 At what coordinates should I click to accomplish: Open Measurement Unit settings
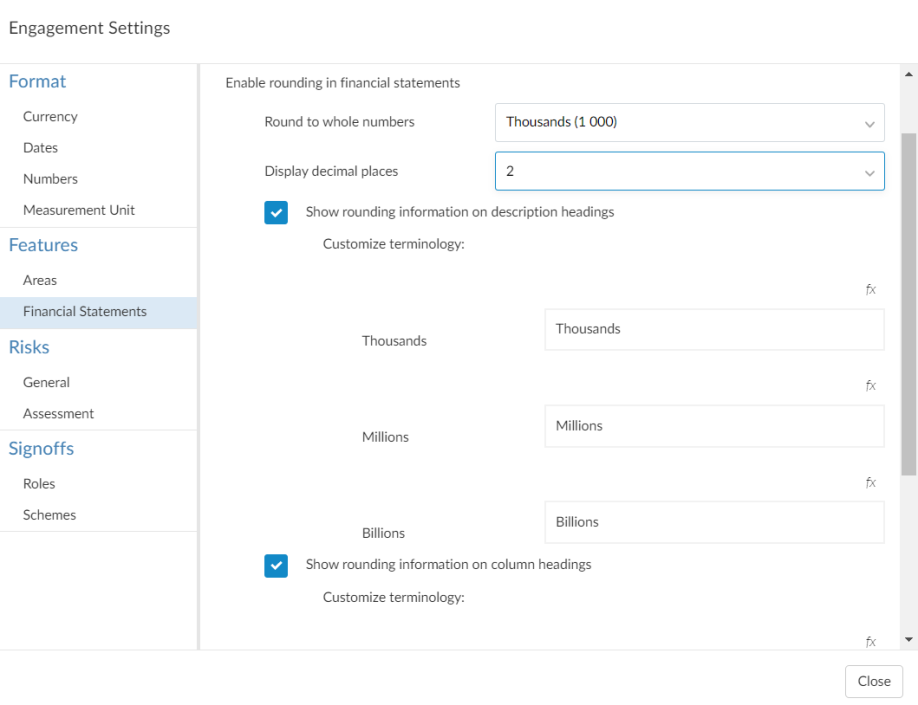pos(79,210)
